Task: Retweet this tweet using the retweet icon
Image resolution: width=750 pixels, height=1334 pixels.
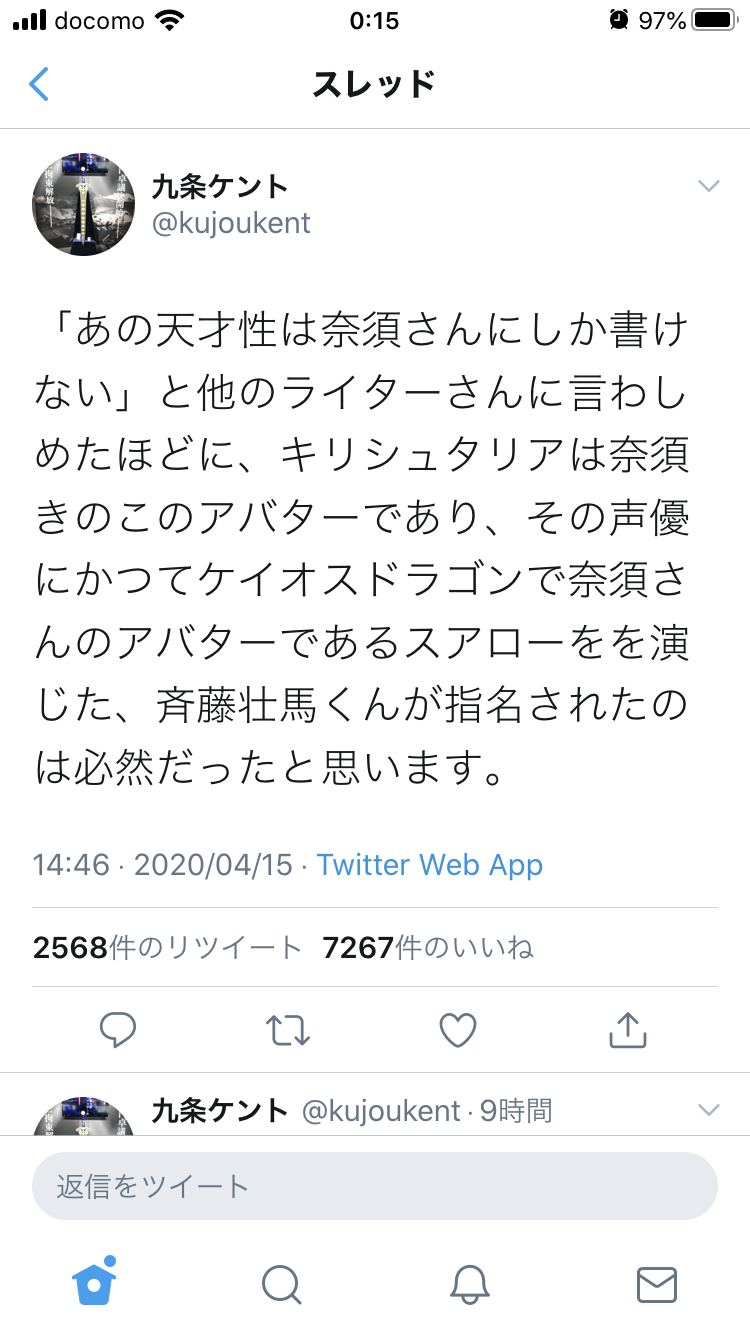Action: point(288,1029)
